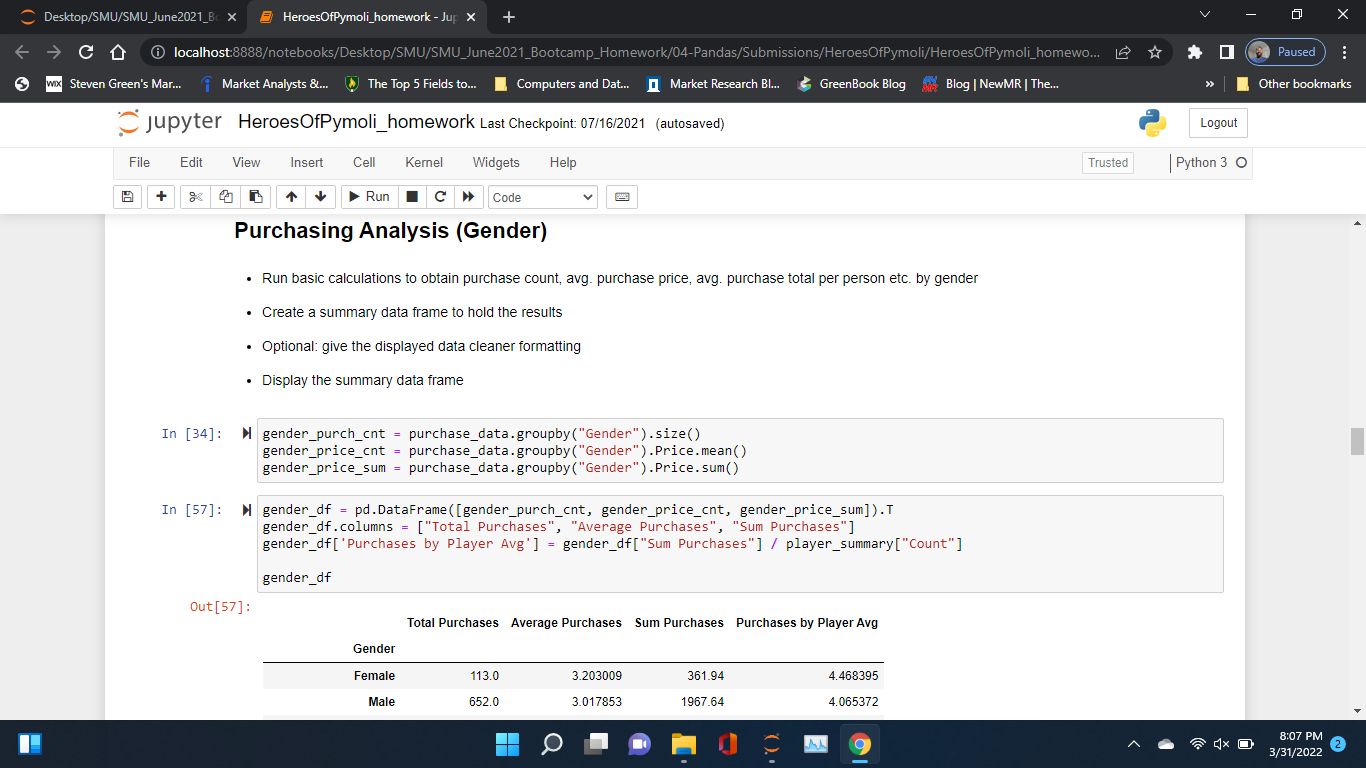Go to browser home page
Screen dimensions: 1366x768
point(117,52)
